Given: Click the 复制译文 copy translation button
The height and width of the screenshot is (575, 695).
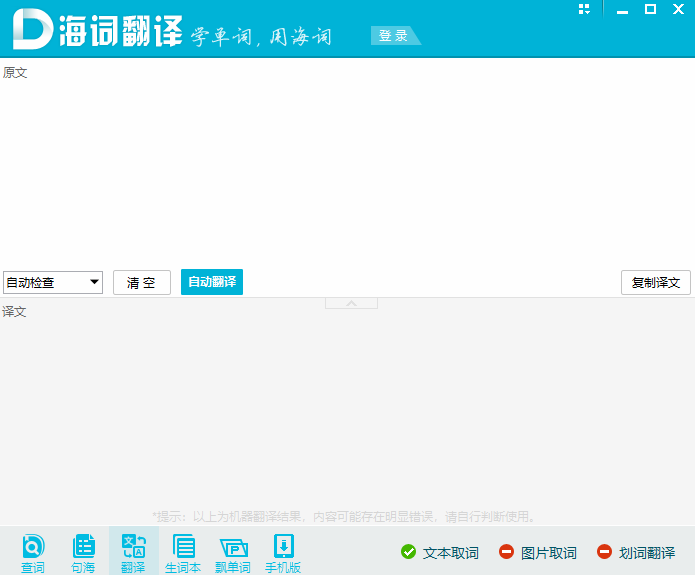Looking at the screenshot, I should [656, 282].
